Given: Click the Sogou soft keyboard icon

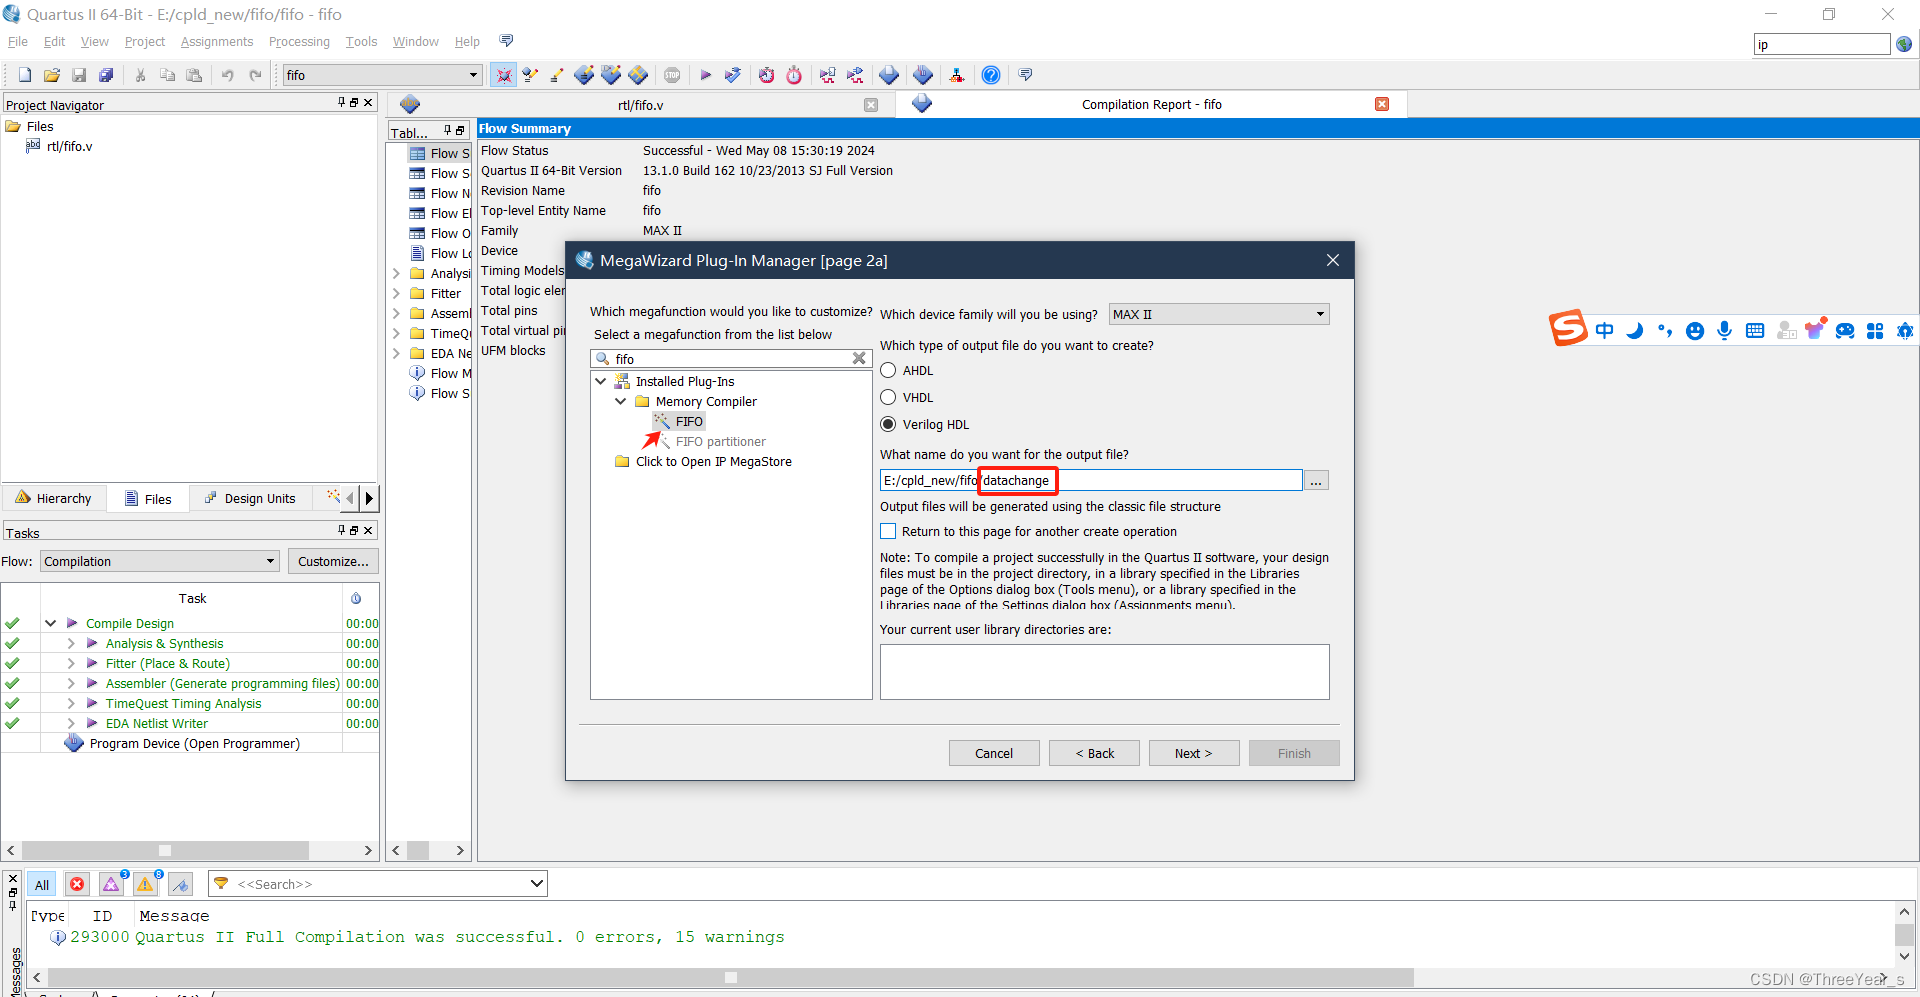Looking at the screenshot, I should pyautogui.click(x=1755, y=330).
